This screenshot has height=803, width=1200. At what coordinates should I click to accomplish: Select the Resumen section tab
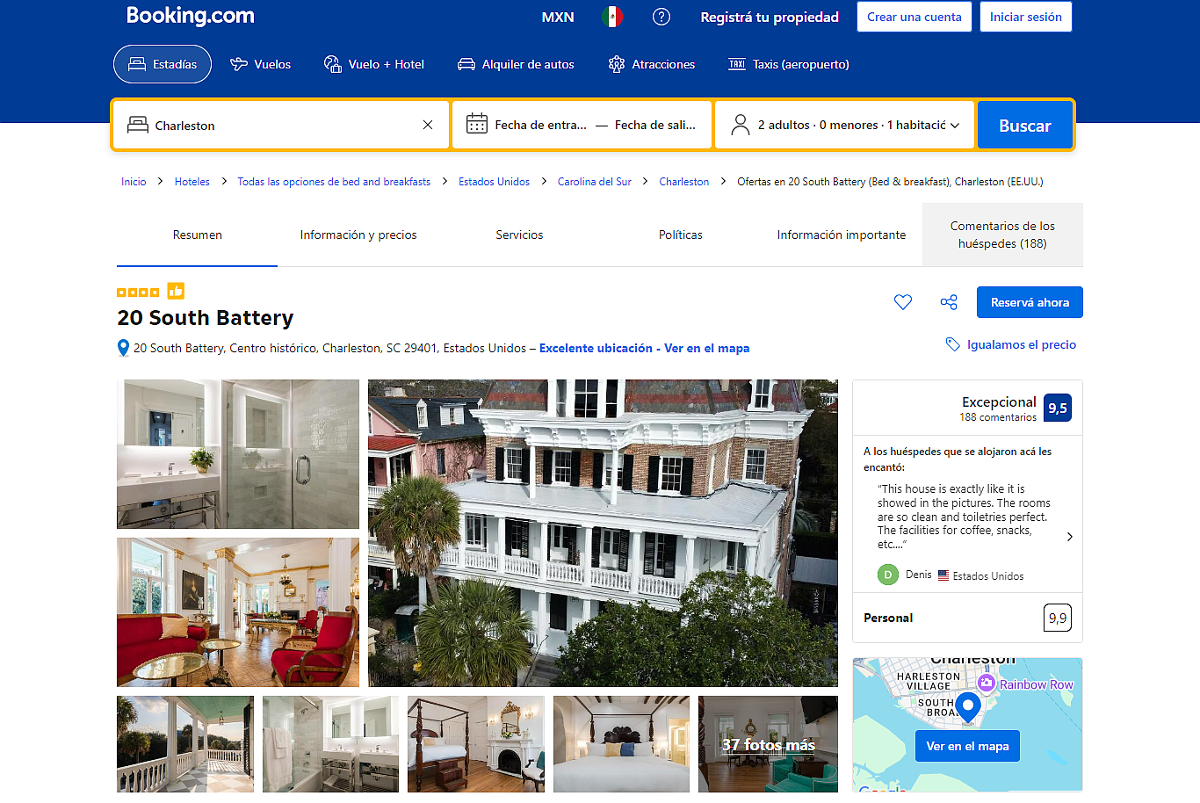pos(197,235)
